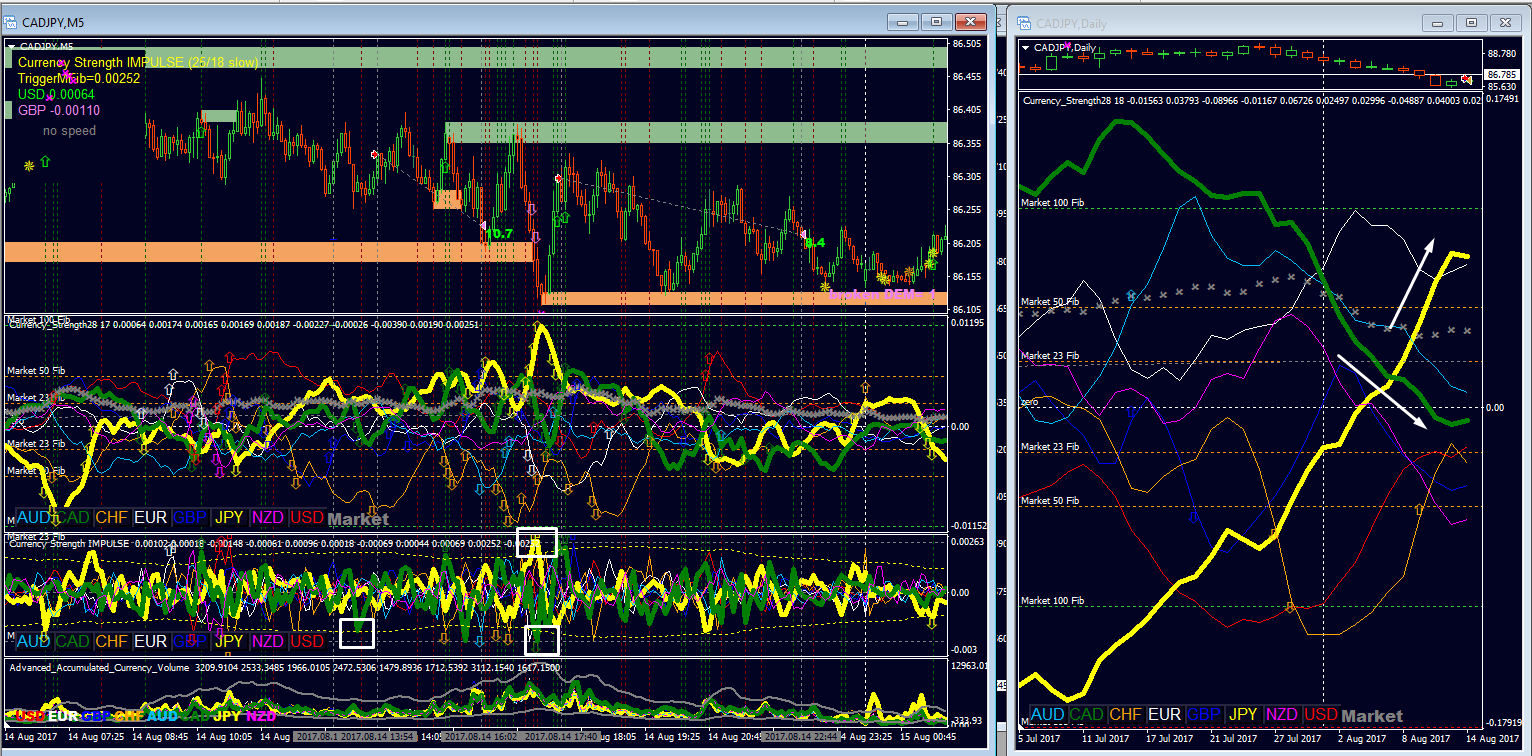Click CAD currency button in the Daily window

pos(1086,715)
